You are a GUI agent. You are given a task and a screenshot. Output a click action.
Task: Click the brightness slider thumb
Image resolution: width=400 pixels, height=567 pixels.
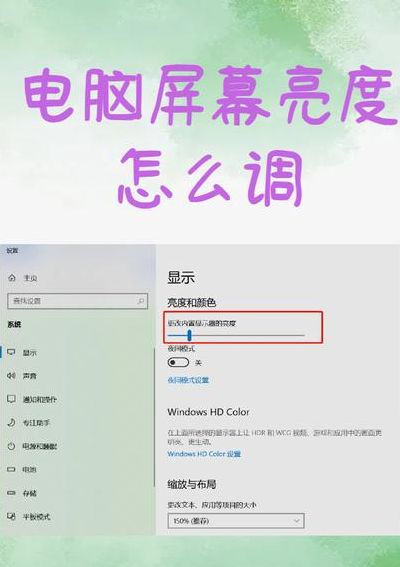coord(189,336)
